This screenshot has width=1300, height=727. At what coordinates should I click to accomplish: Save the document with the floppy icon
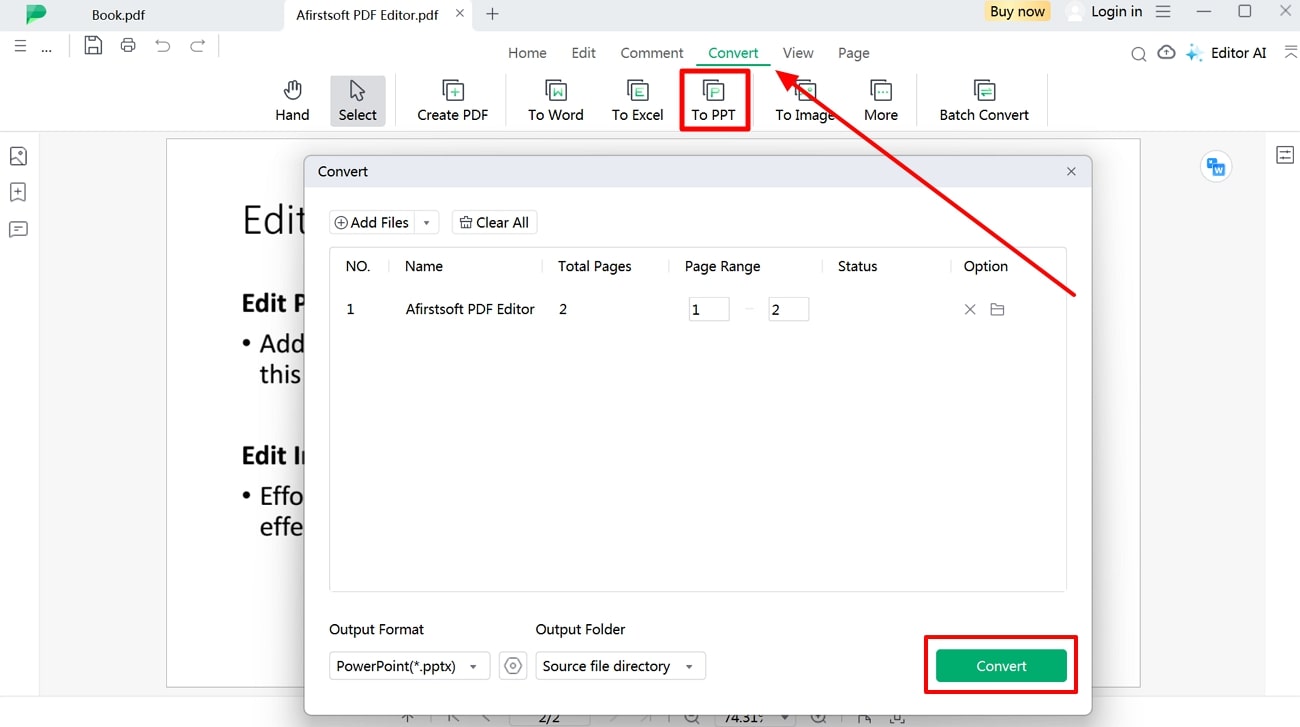point(93,45)
